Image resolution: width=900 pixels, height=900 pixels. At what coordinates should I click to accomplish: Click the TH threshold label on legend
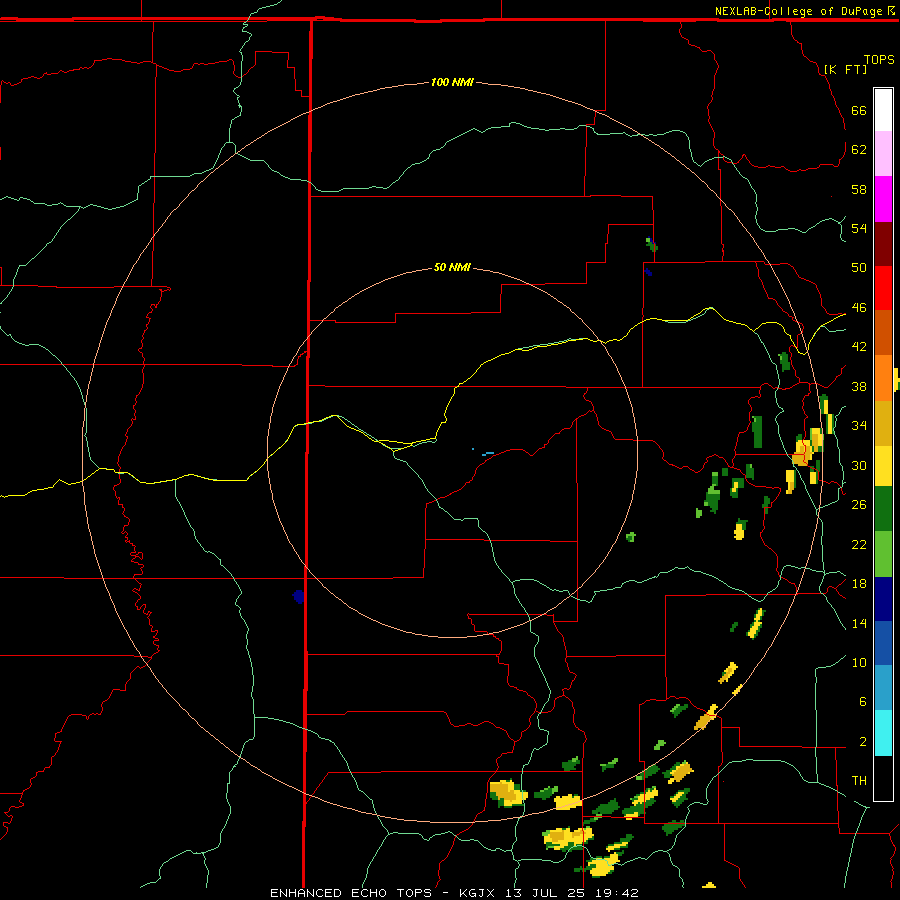pyautogui.click(x=859, y=780)
